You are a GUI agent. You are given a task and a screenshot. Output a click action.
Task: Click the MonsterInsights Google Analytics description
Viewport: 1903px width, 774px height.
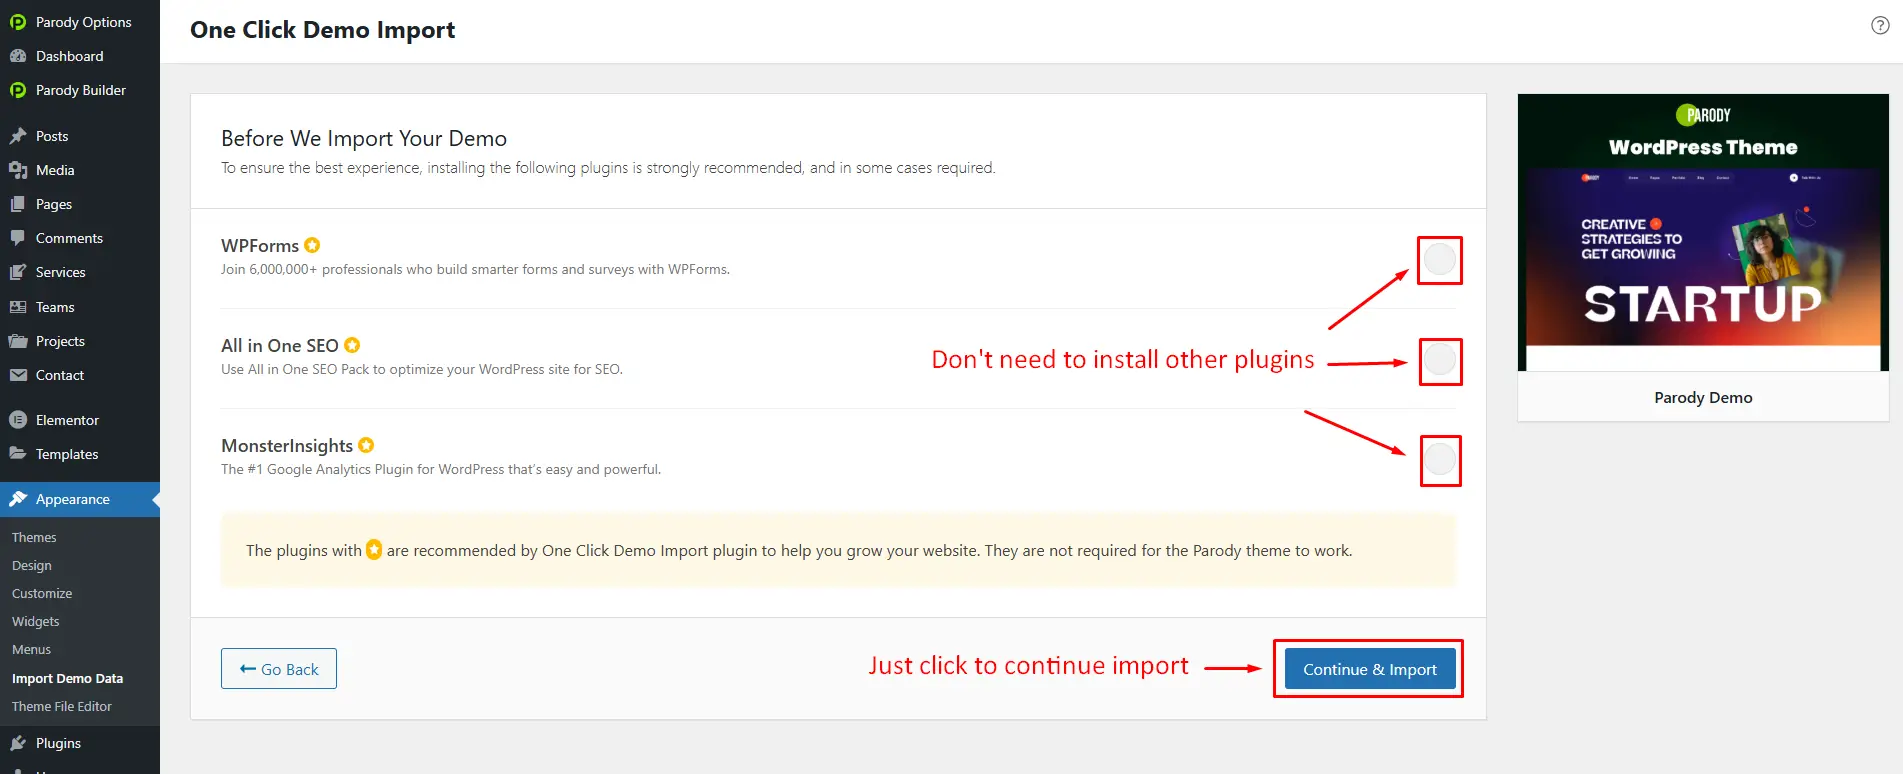(x=441, y=469)
